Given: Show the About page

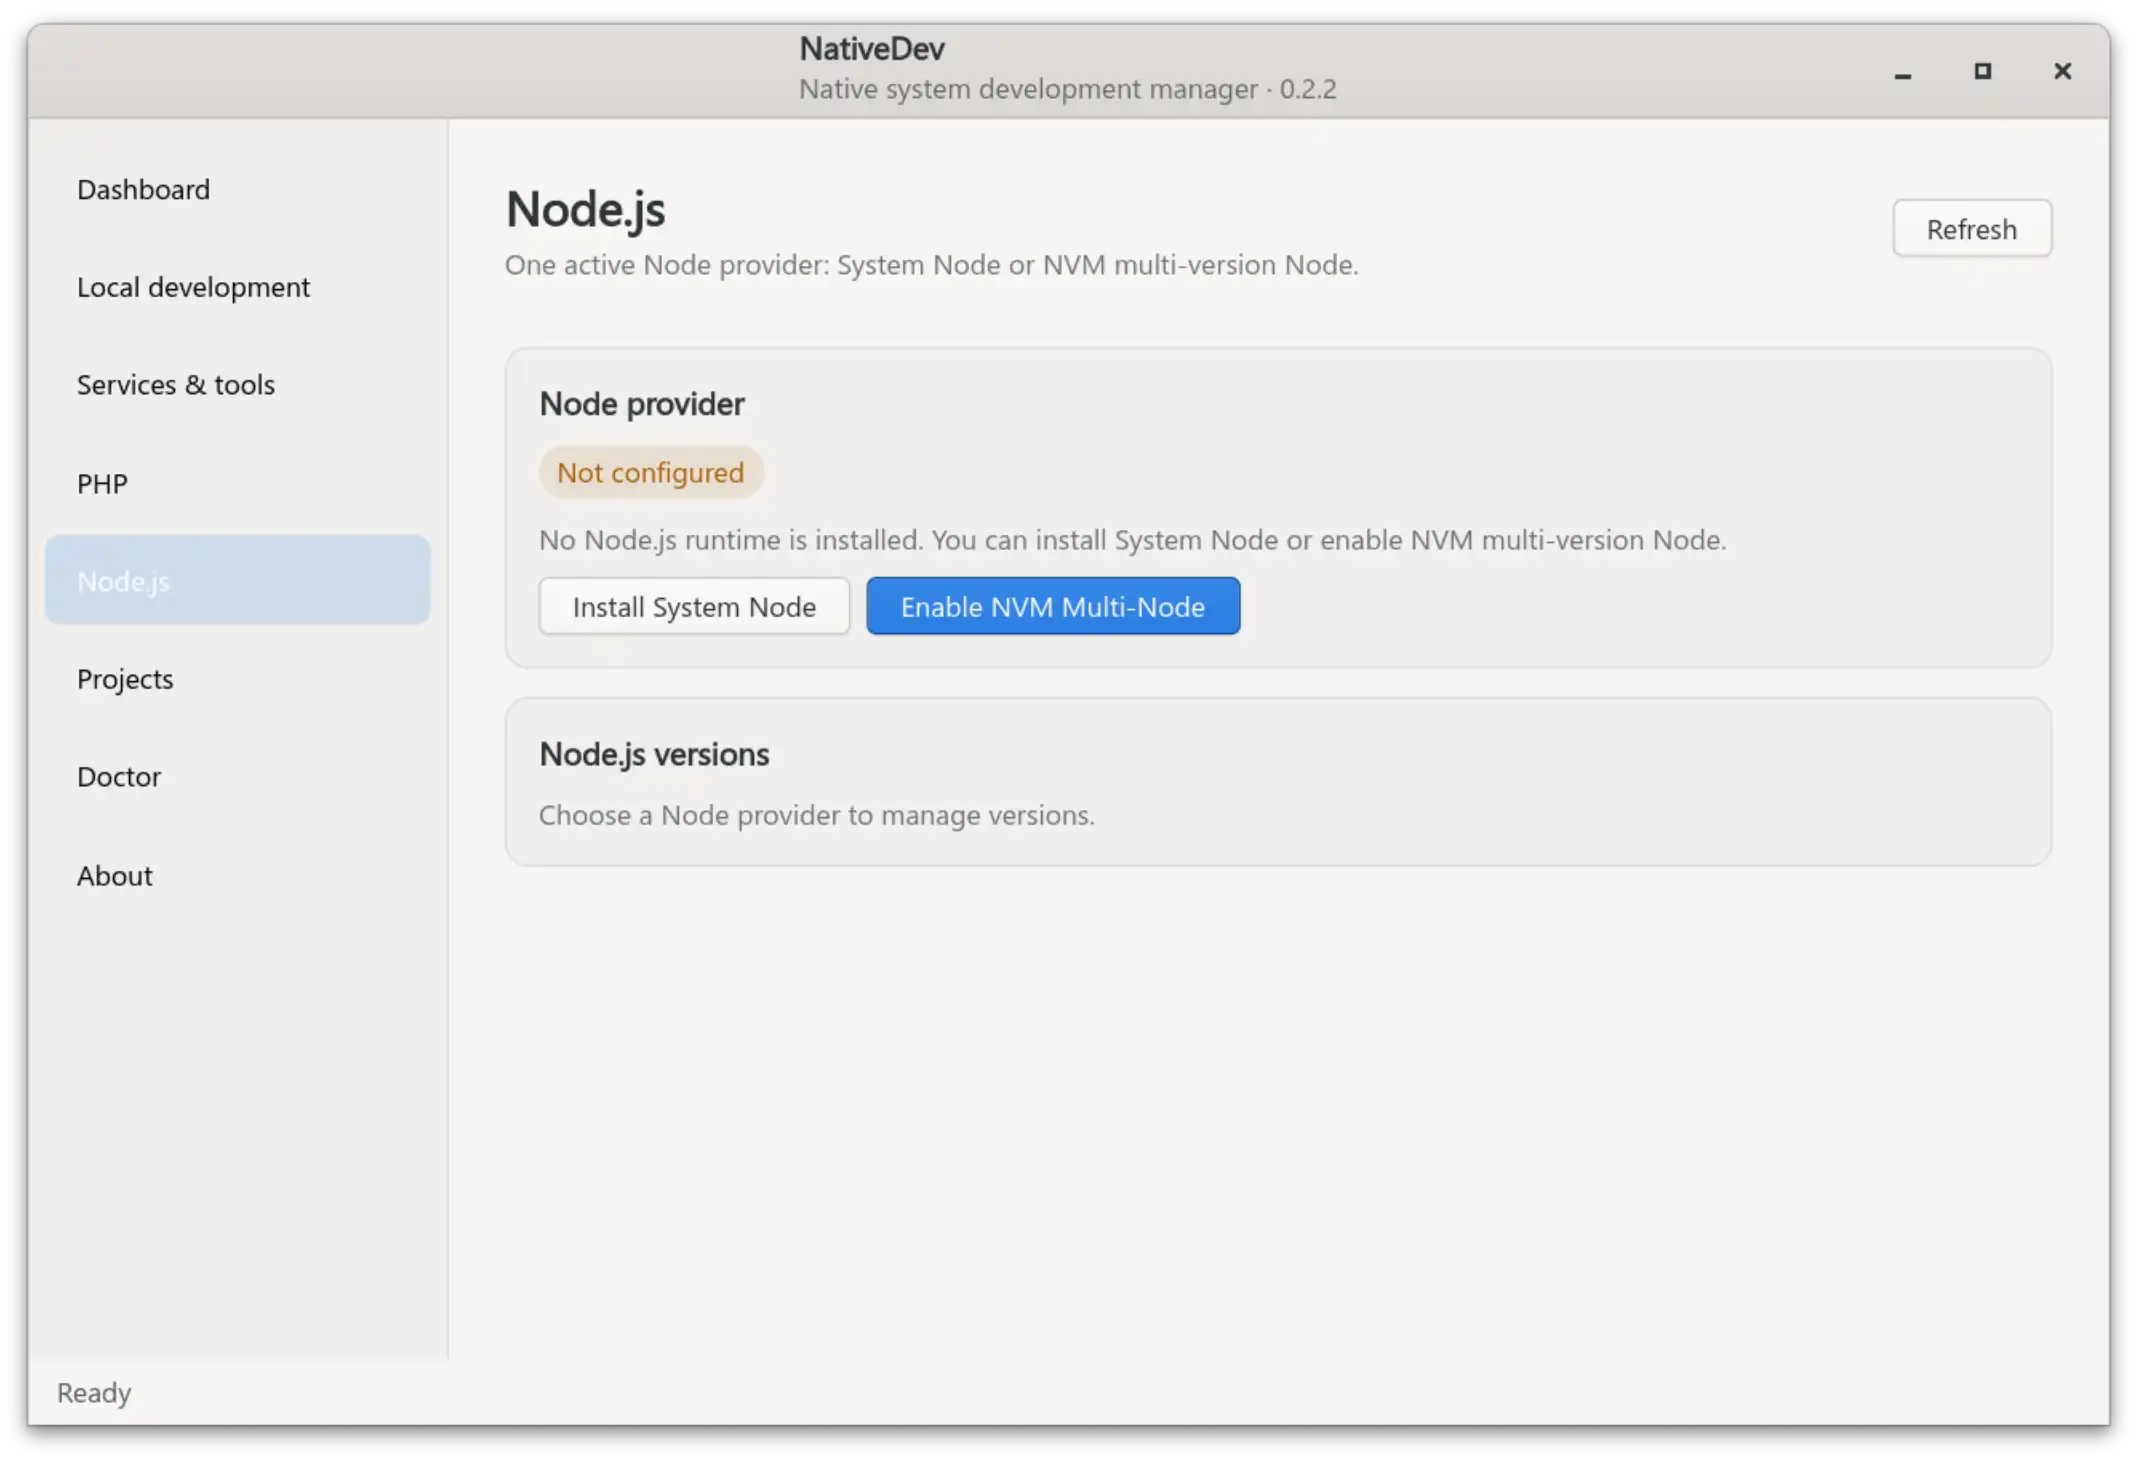Looking at the screenshot, I should tap(237, 875).
